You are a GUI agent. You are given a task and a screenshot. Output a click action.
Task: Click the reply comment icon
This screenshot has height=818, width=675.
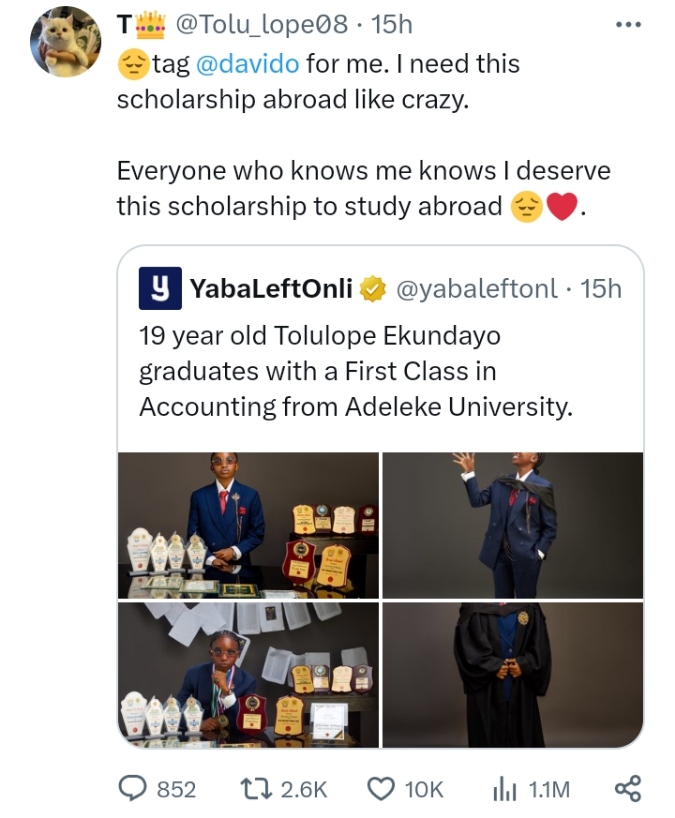[133, 789]
